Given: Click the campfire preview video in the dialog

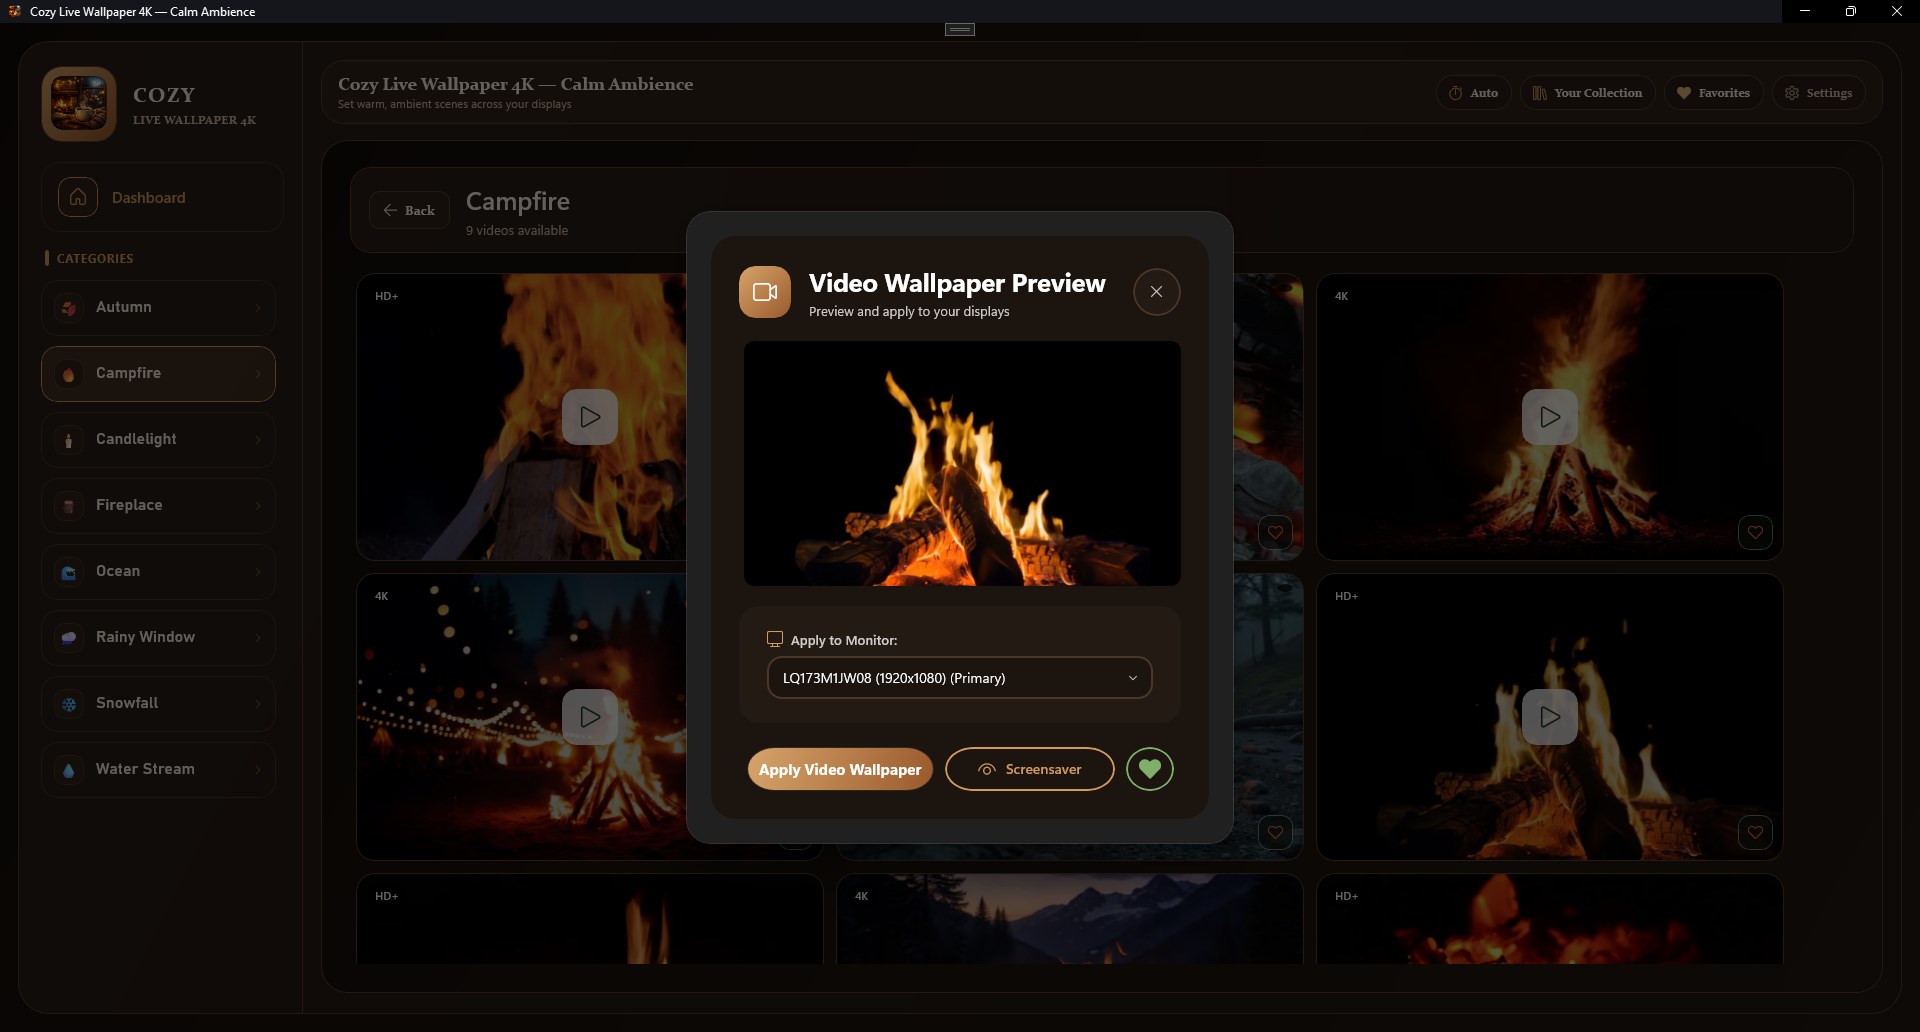Looking at the screenshot, I should click(962, 463).
